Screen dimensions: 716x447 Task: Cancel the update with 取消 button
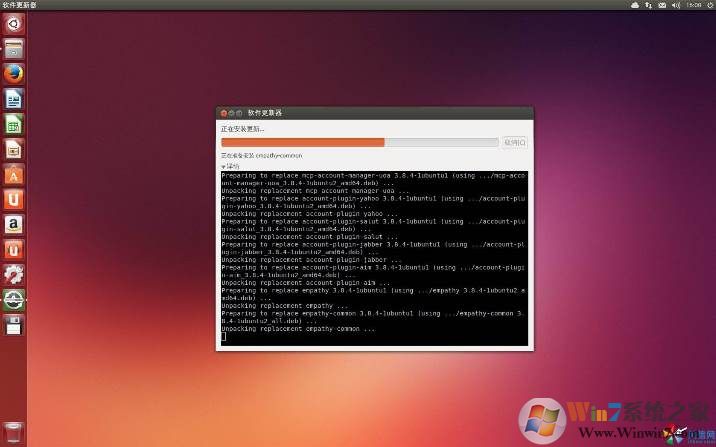(x=515, y=142)
